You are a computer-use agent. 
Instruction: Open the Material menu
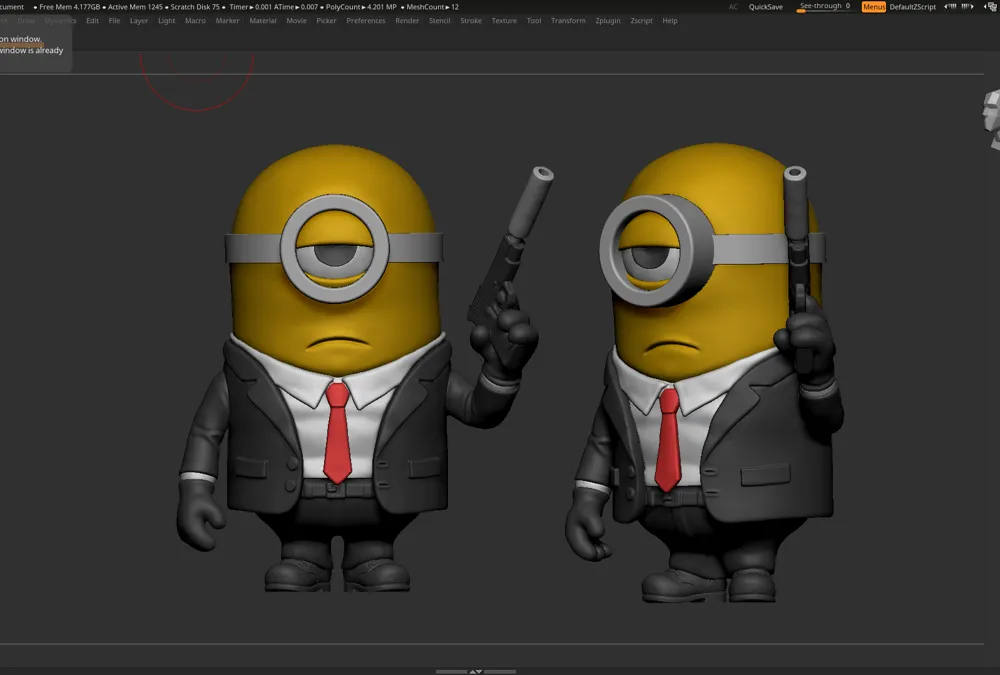click(263, 20)
